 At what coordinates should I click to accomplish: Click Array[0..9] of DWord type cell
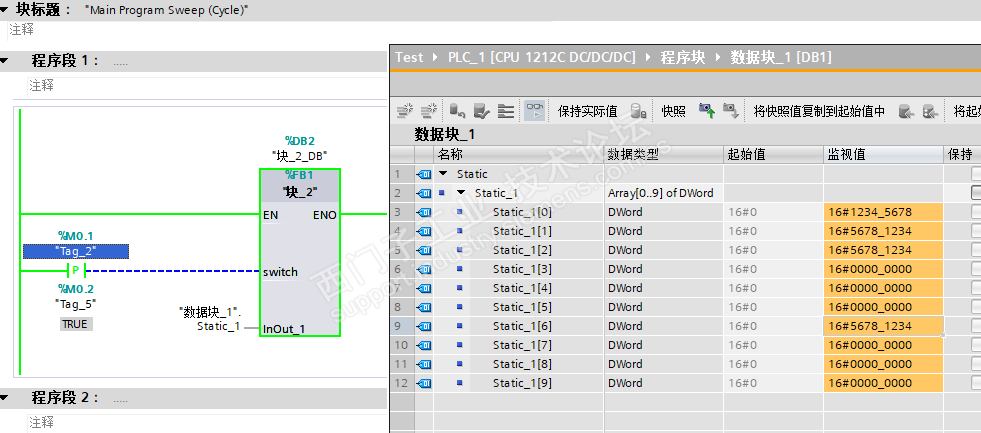tap(664, 193)
